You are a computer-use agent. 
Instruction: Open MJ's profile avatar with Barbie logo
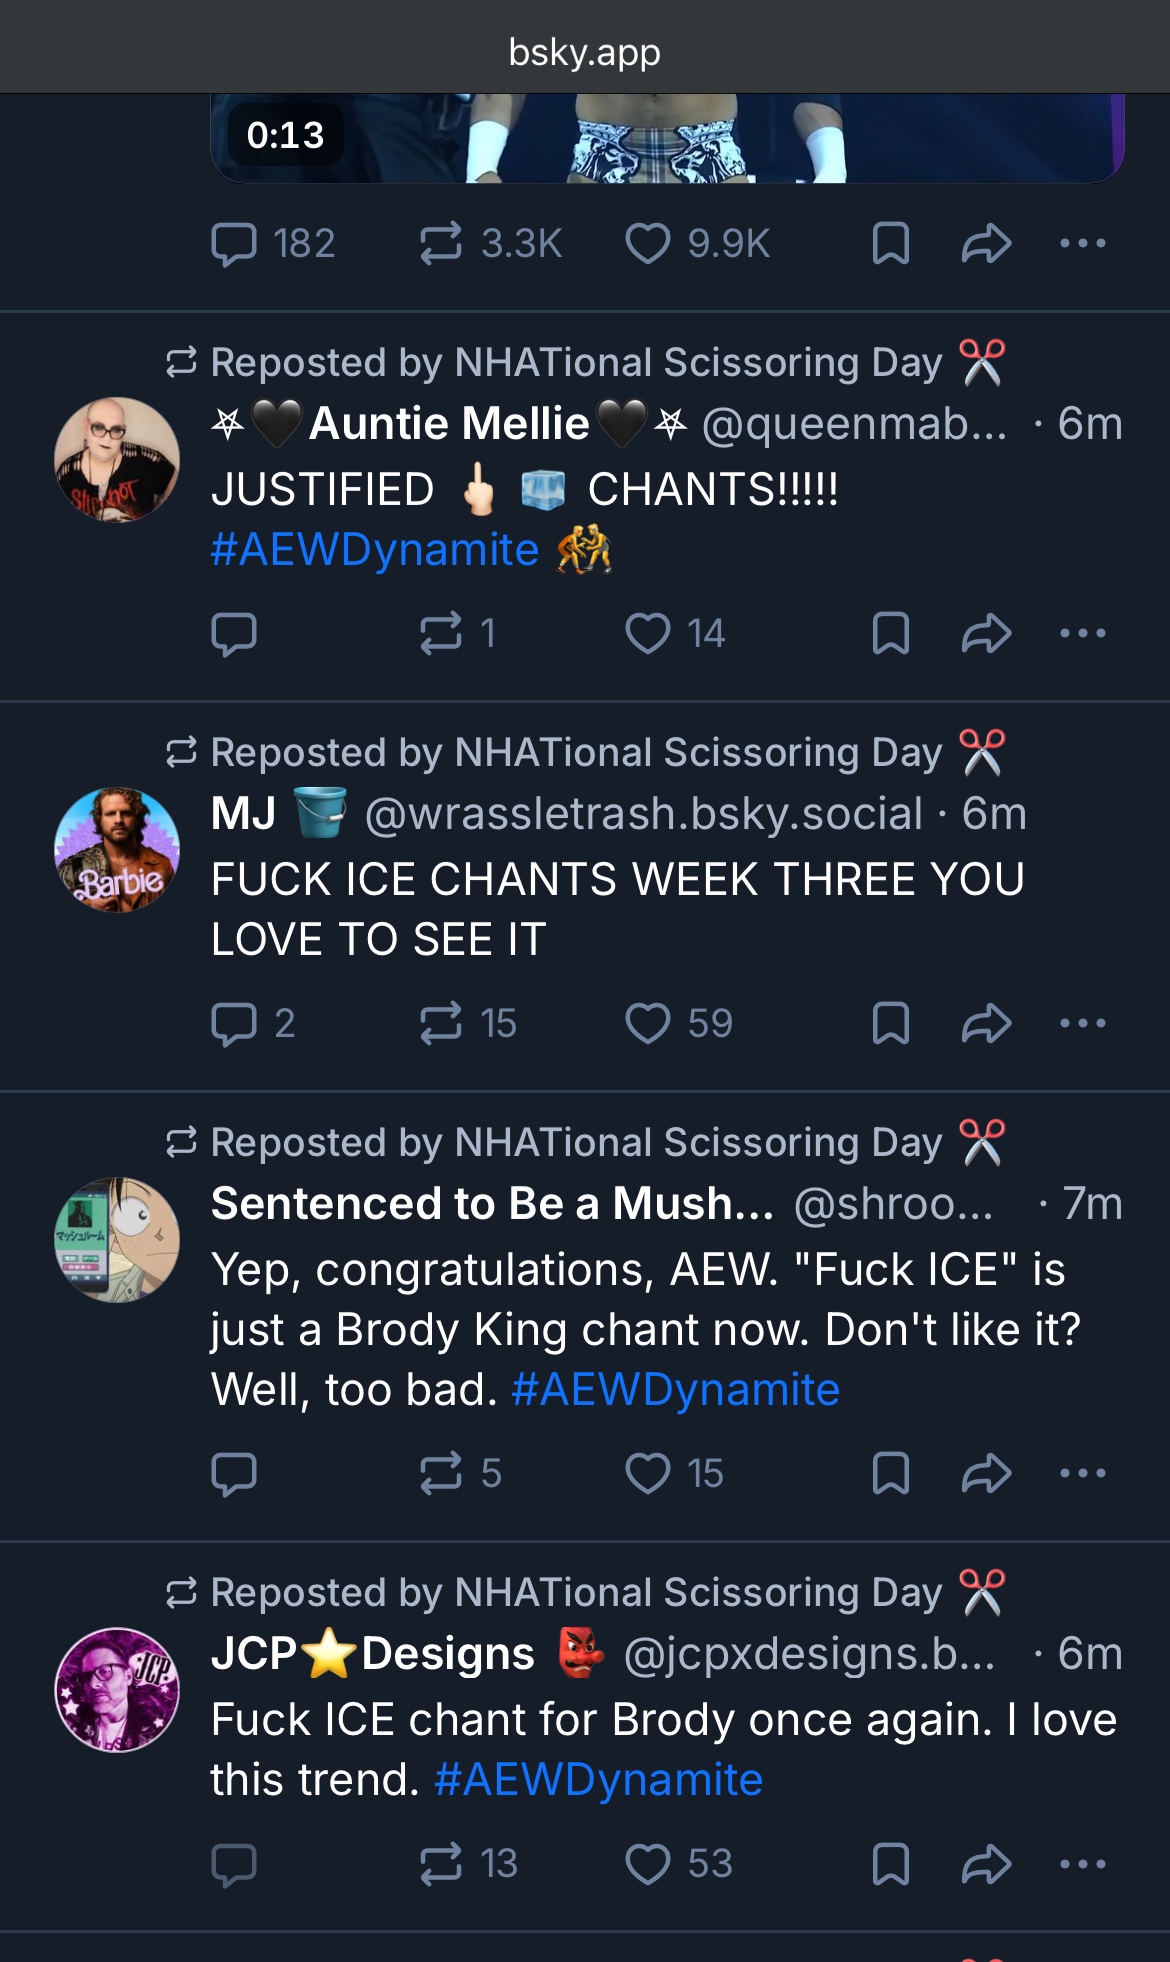tap(117, 850)
